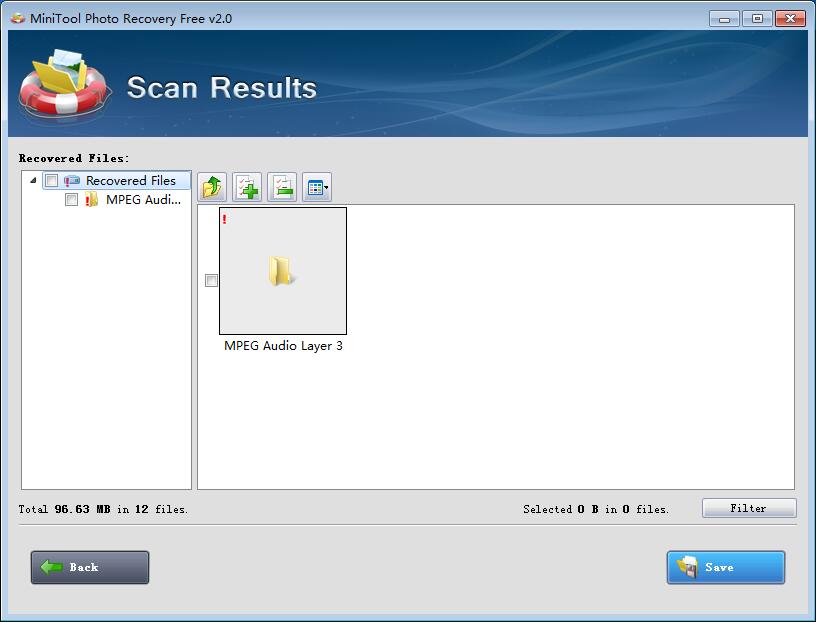Click the Back button
The image size is (816, 622).
click(89, 567)
